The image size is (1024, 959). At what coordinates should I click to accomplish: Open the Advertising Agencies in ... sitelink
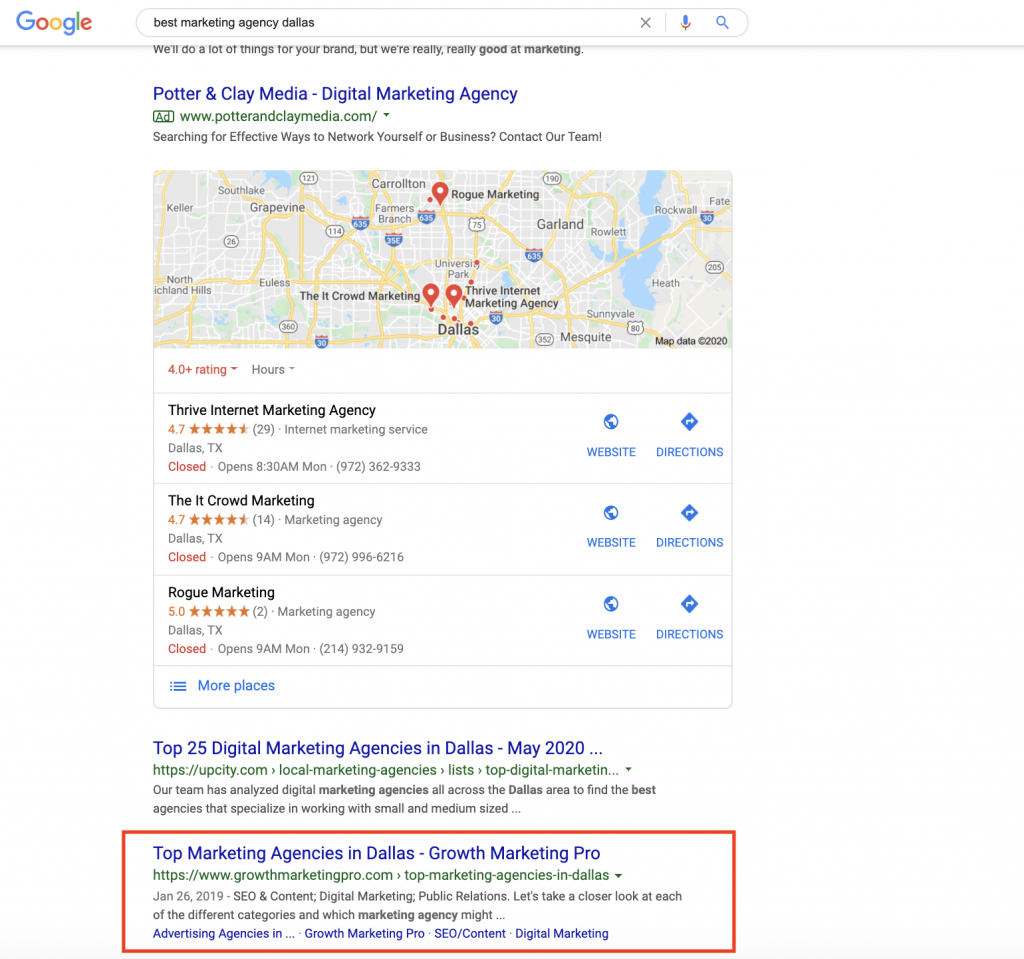(223, 934)
